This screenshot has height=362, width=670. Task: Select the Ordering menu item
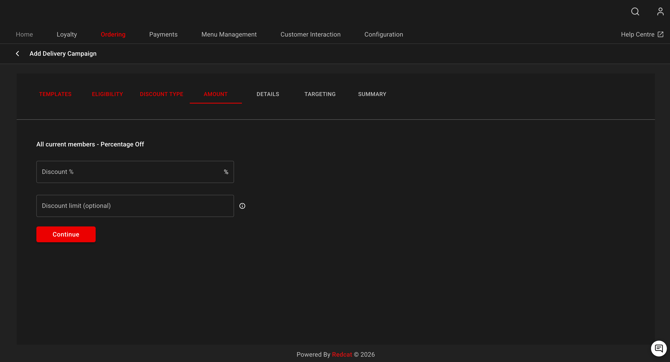click(113, 35)
